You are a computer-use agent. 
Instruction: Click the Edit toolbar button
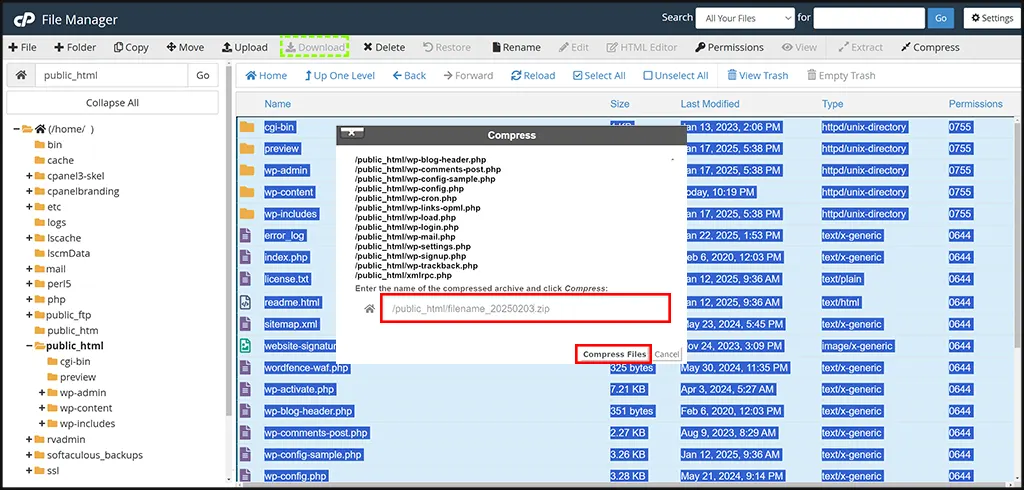[x=573, y=47]
